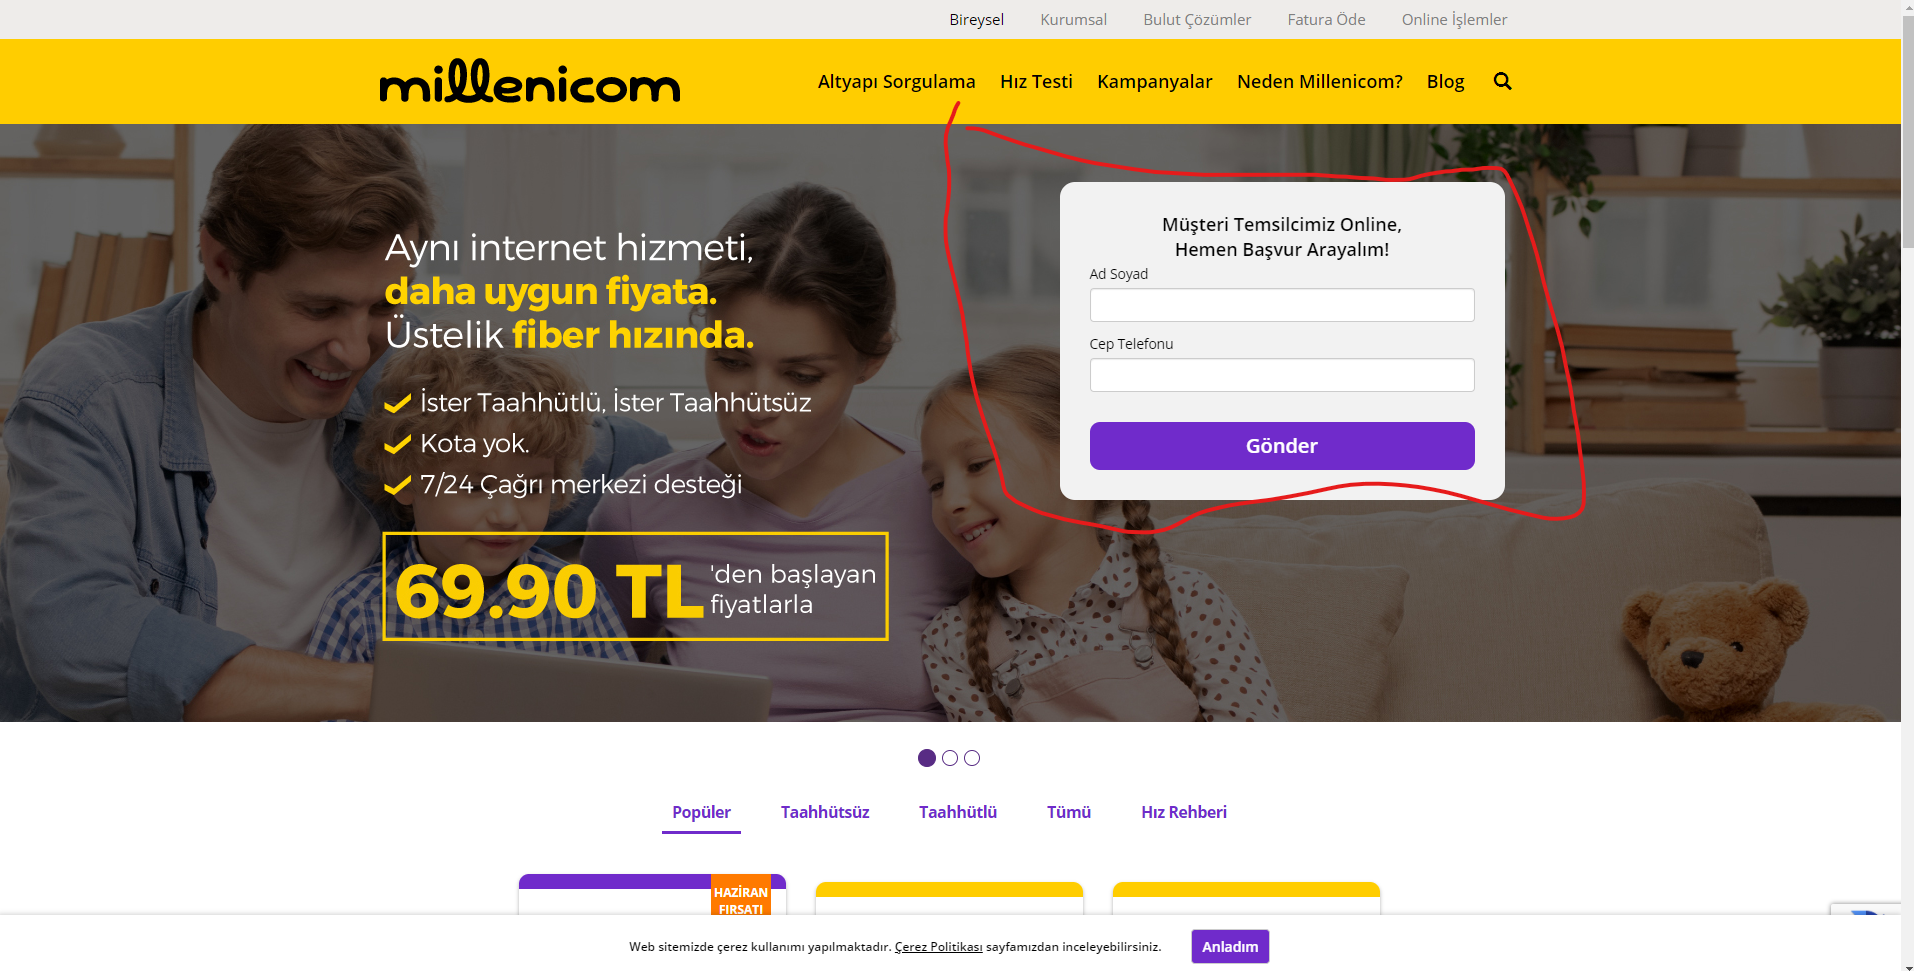Switch to the third carousel slide dot
Screen dimensions: 1914x971
point(972,758)
